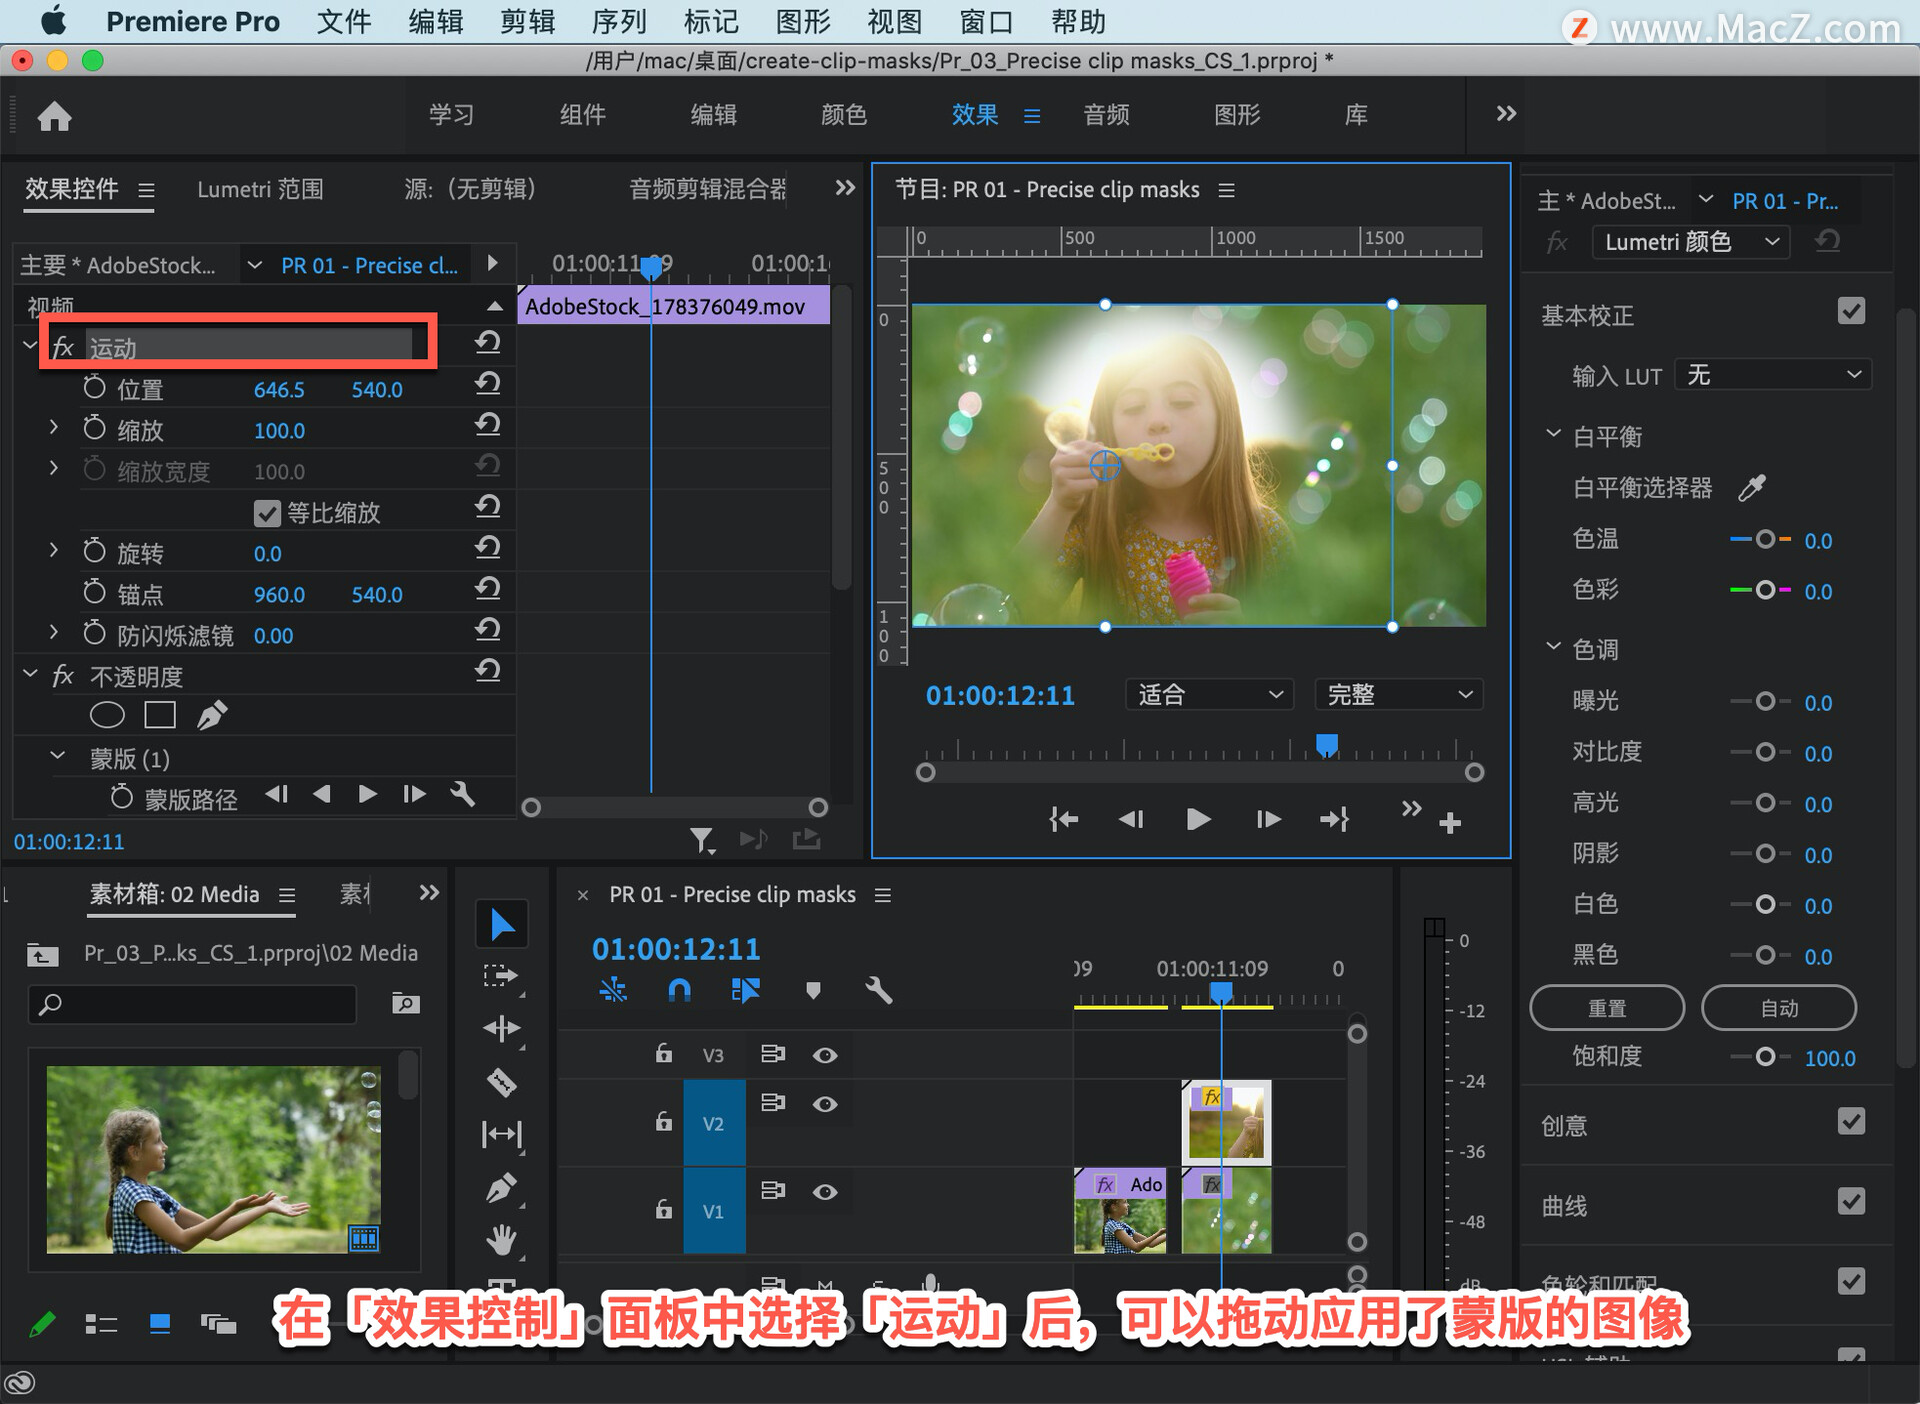This screenshot has width=1920, height=1404.
Task: Reset the Position parameter
Action: coord(487,383)
